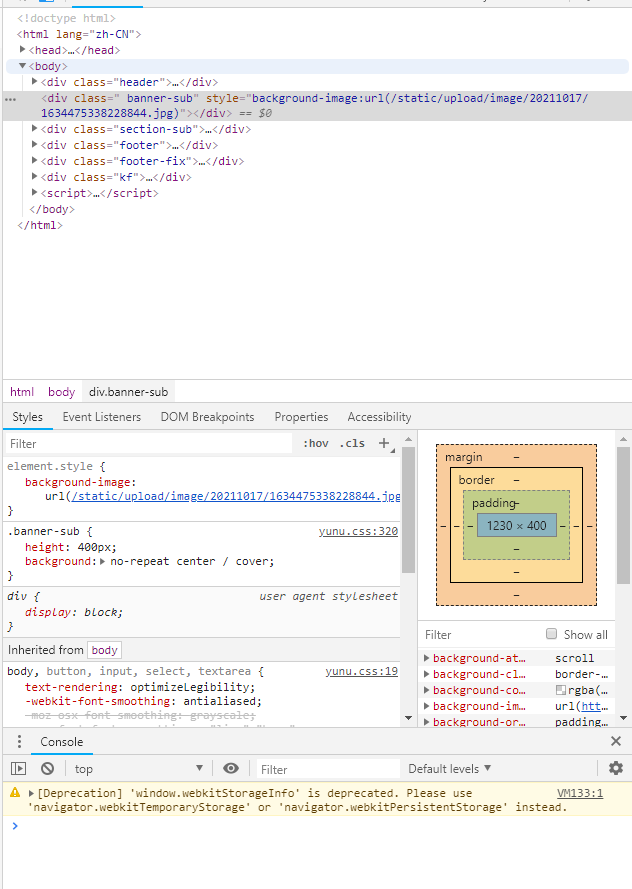This screenshot has height=889, width=632.
Task: Select the Console drawer tab
Action: tap(61, 742)
